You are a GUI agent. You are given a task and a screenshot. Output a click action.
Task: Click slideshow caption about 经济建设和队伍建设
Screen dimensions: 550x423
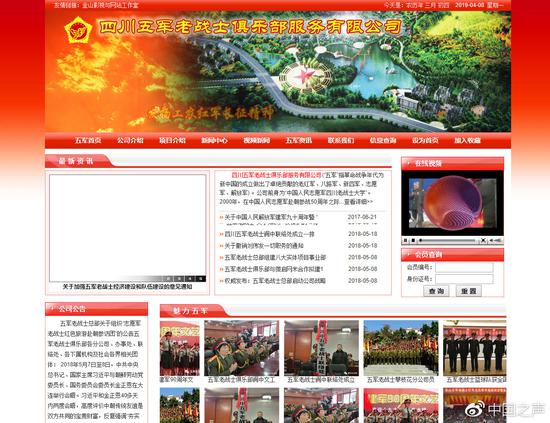coord(127,287)
